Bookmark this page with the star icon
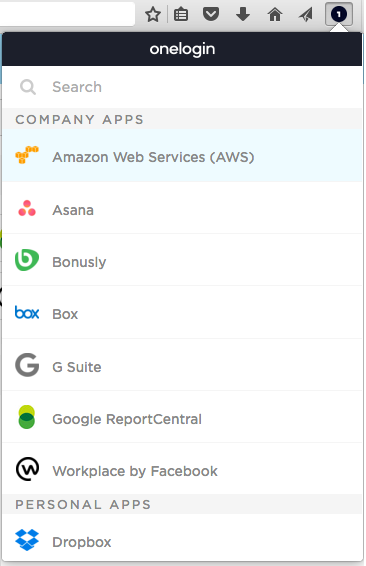Image resolution: width=366 pixels, height=566 pixels. pos(153,15)
